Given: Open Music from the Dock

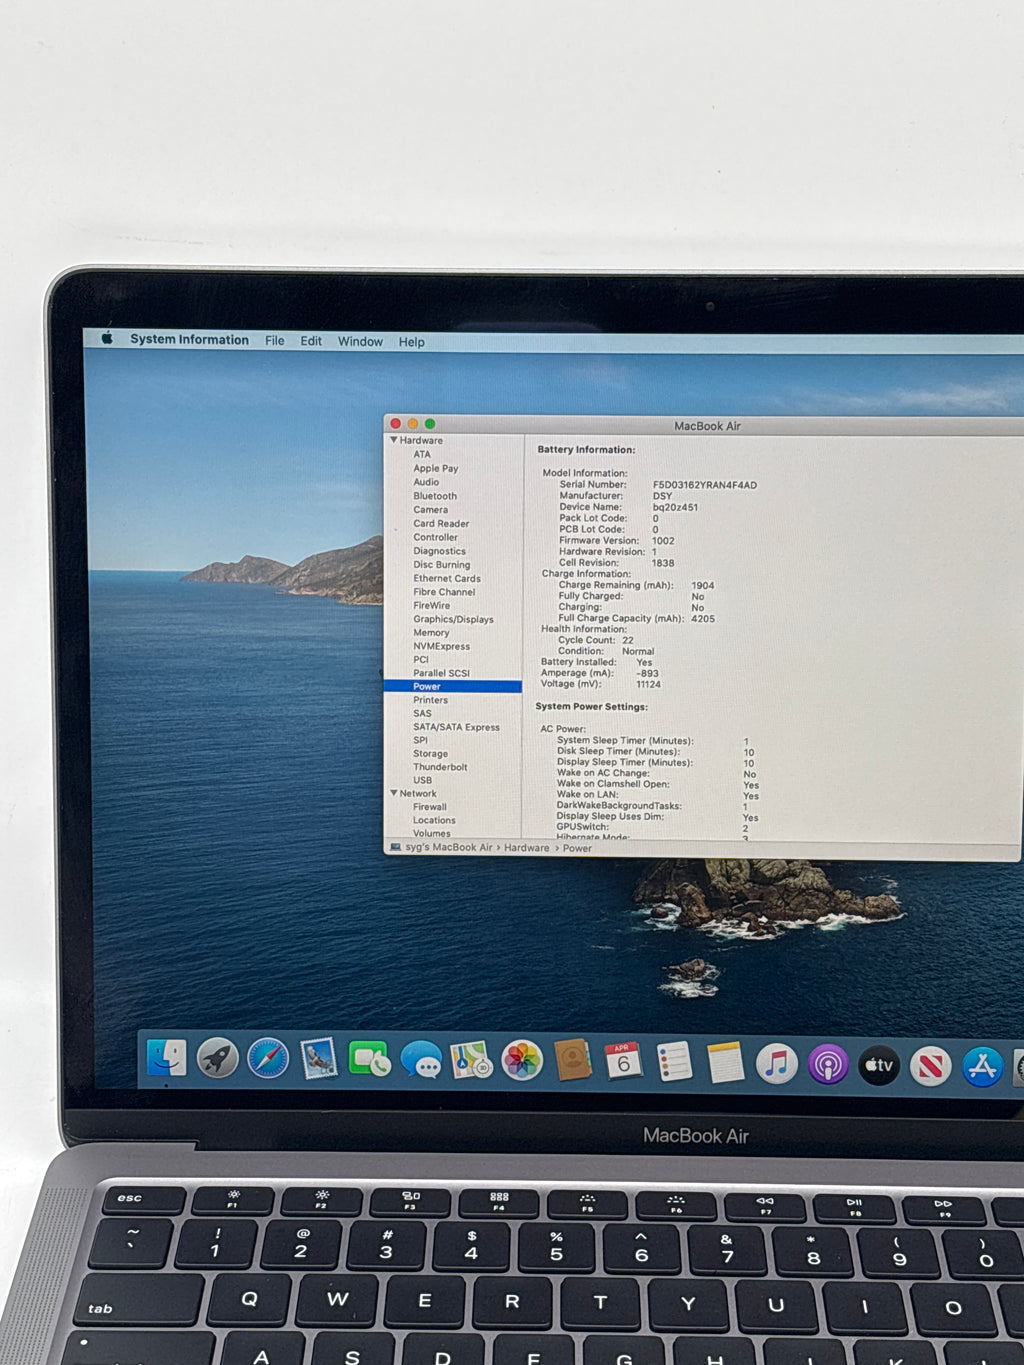Looking at the screenshot, I should [x=777, y=1064].
